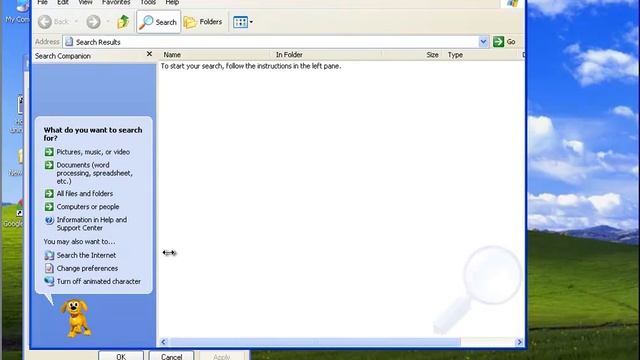Click the Help and Support Center question icon
This screenshot has width=640, height=360.
(49, 220)
